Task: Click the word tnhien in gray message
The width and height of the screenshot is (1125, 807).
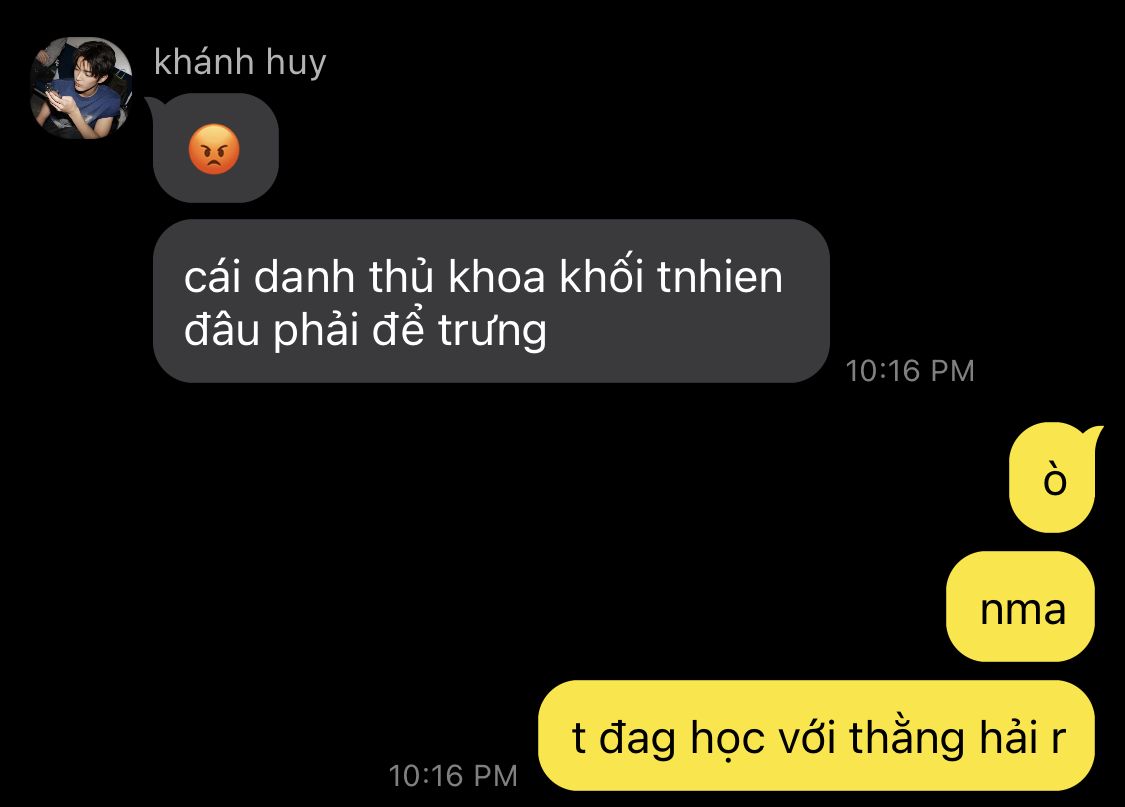Action: pyautogui.click(x=720, y=277)
